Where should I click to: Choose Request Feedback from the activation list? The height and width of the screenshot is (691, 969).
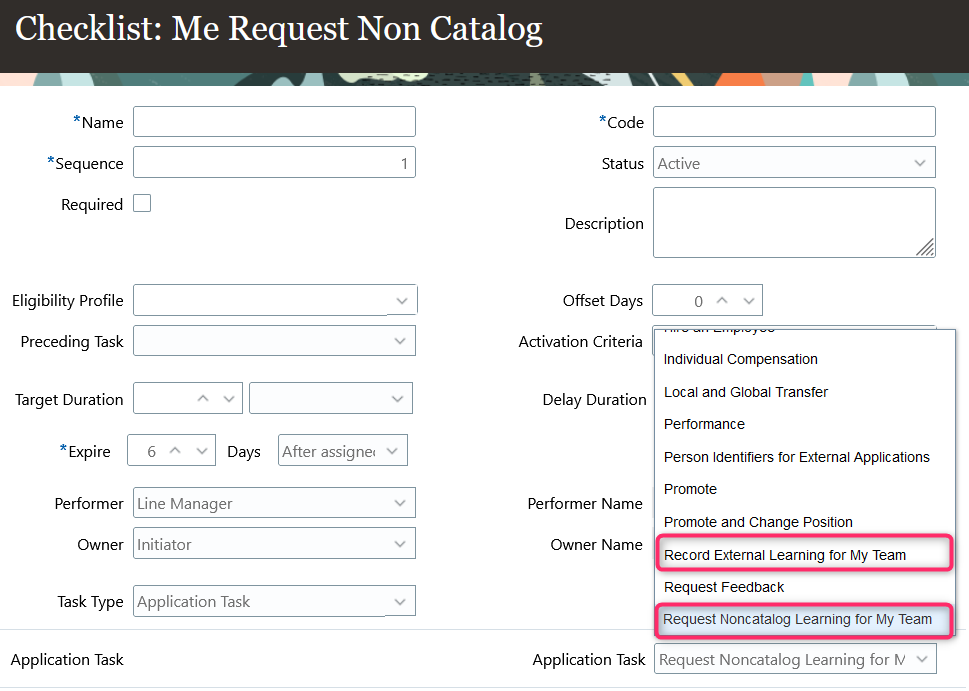722,587
